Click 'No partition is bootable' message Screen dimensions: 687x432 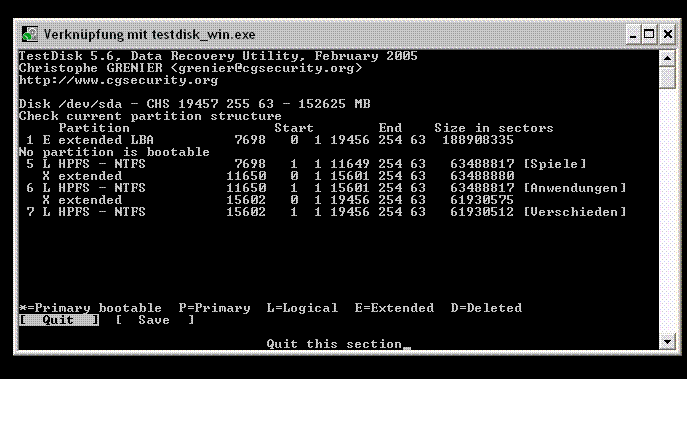coord(114,152)
